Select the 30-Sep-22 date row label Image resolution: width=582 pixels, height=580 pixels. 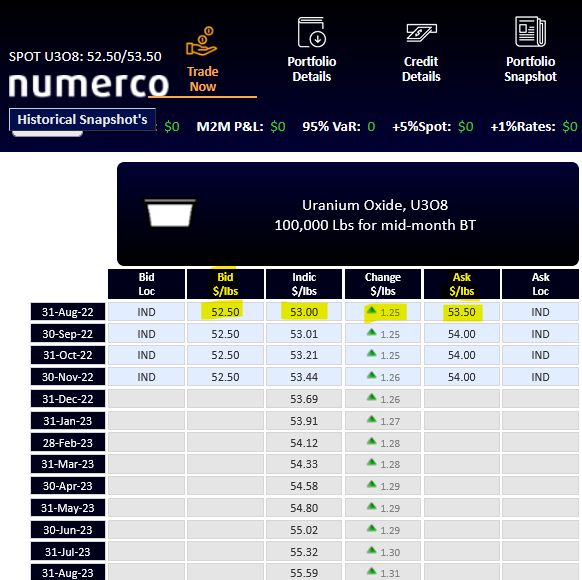pyautogui.click(x=68, y=334)
